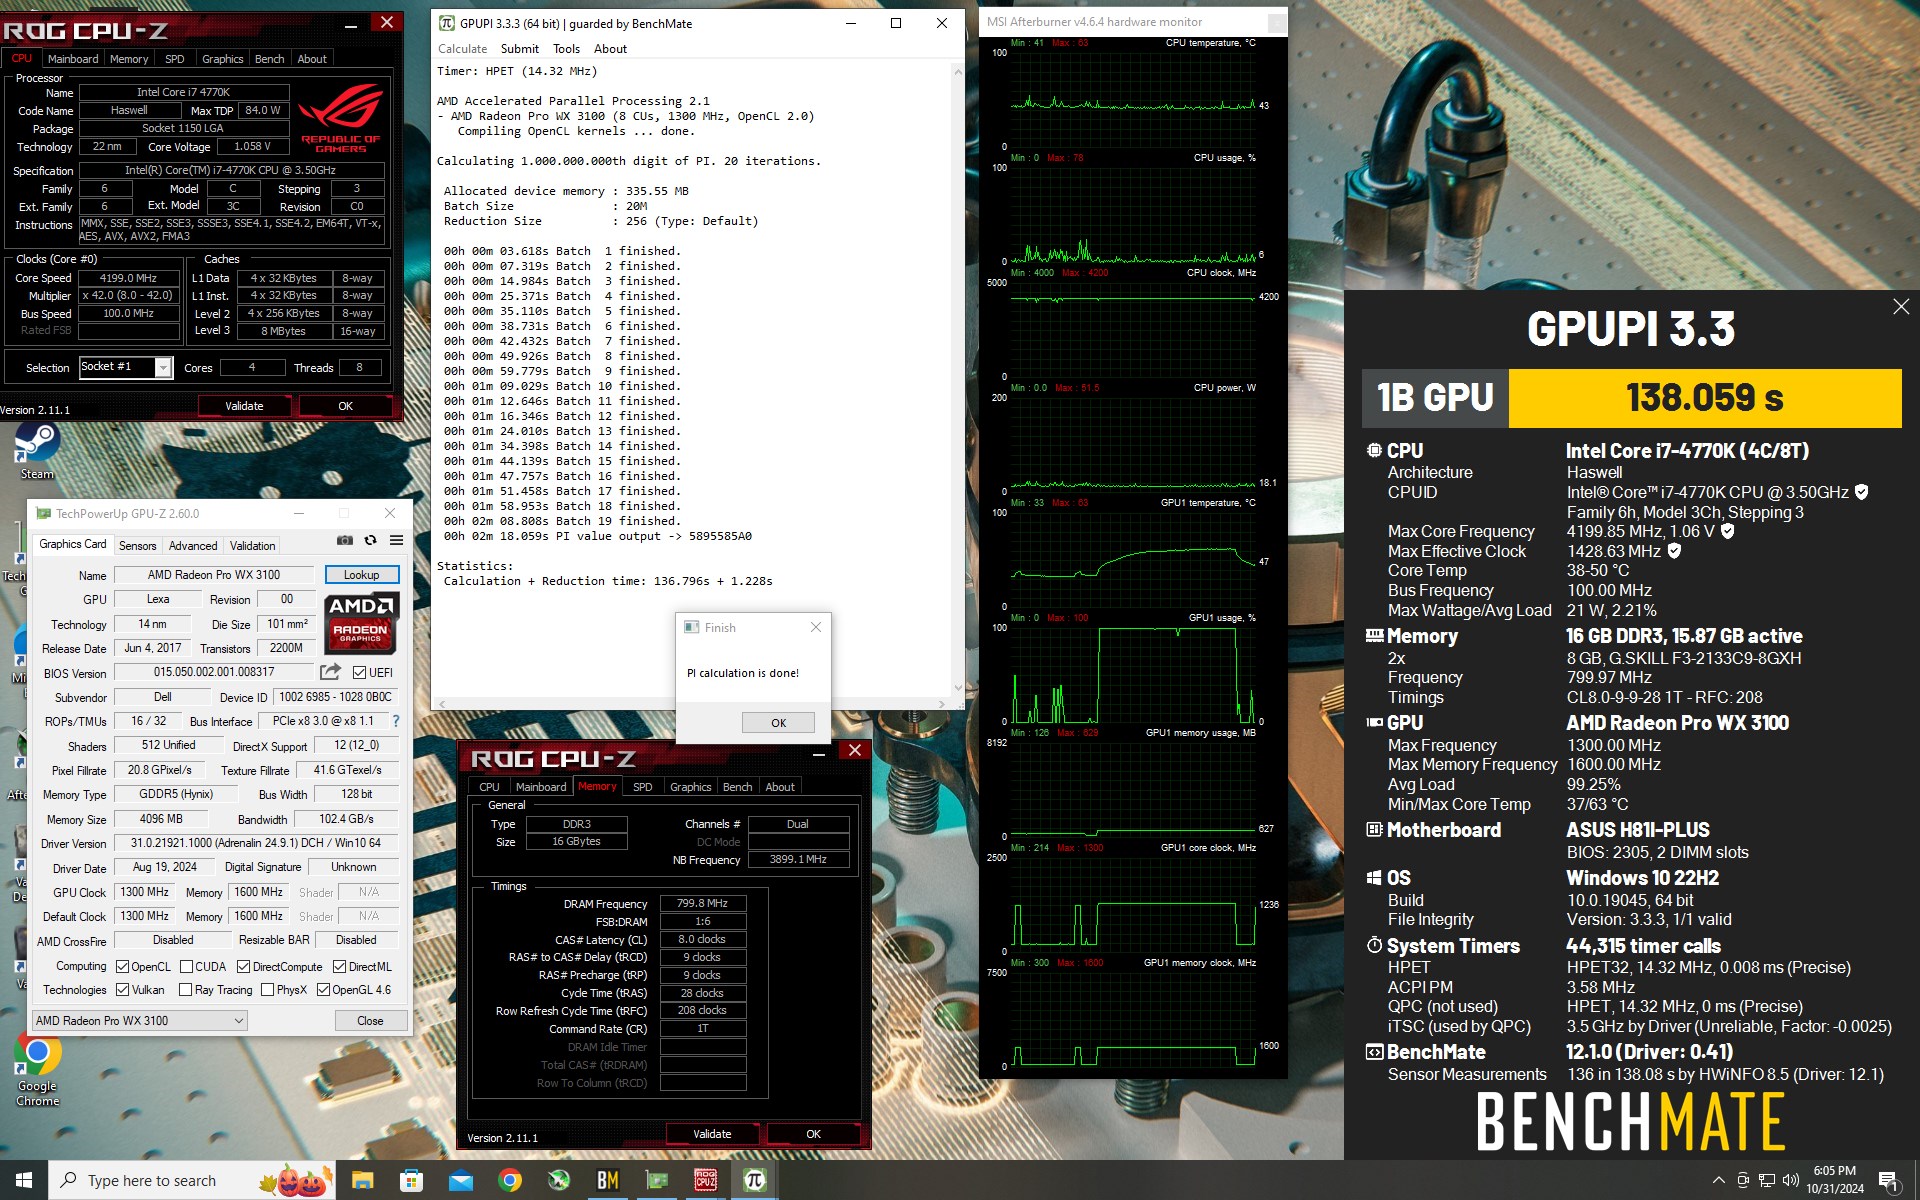The width and height of the screenshot is (1920, 1200).
Task: Open Microsoft Store from the taskbar
Action: tap(411, 1181)
